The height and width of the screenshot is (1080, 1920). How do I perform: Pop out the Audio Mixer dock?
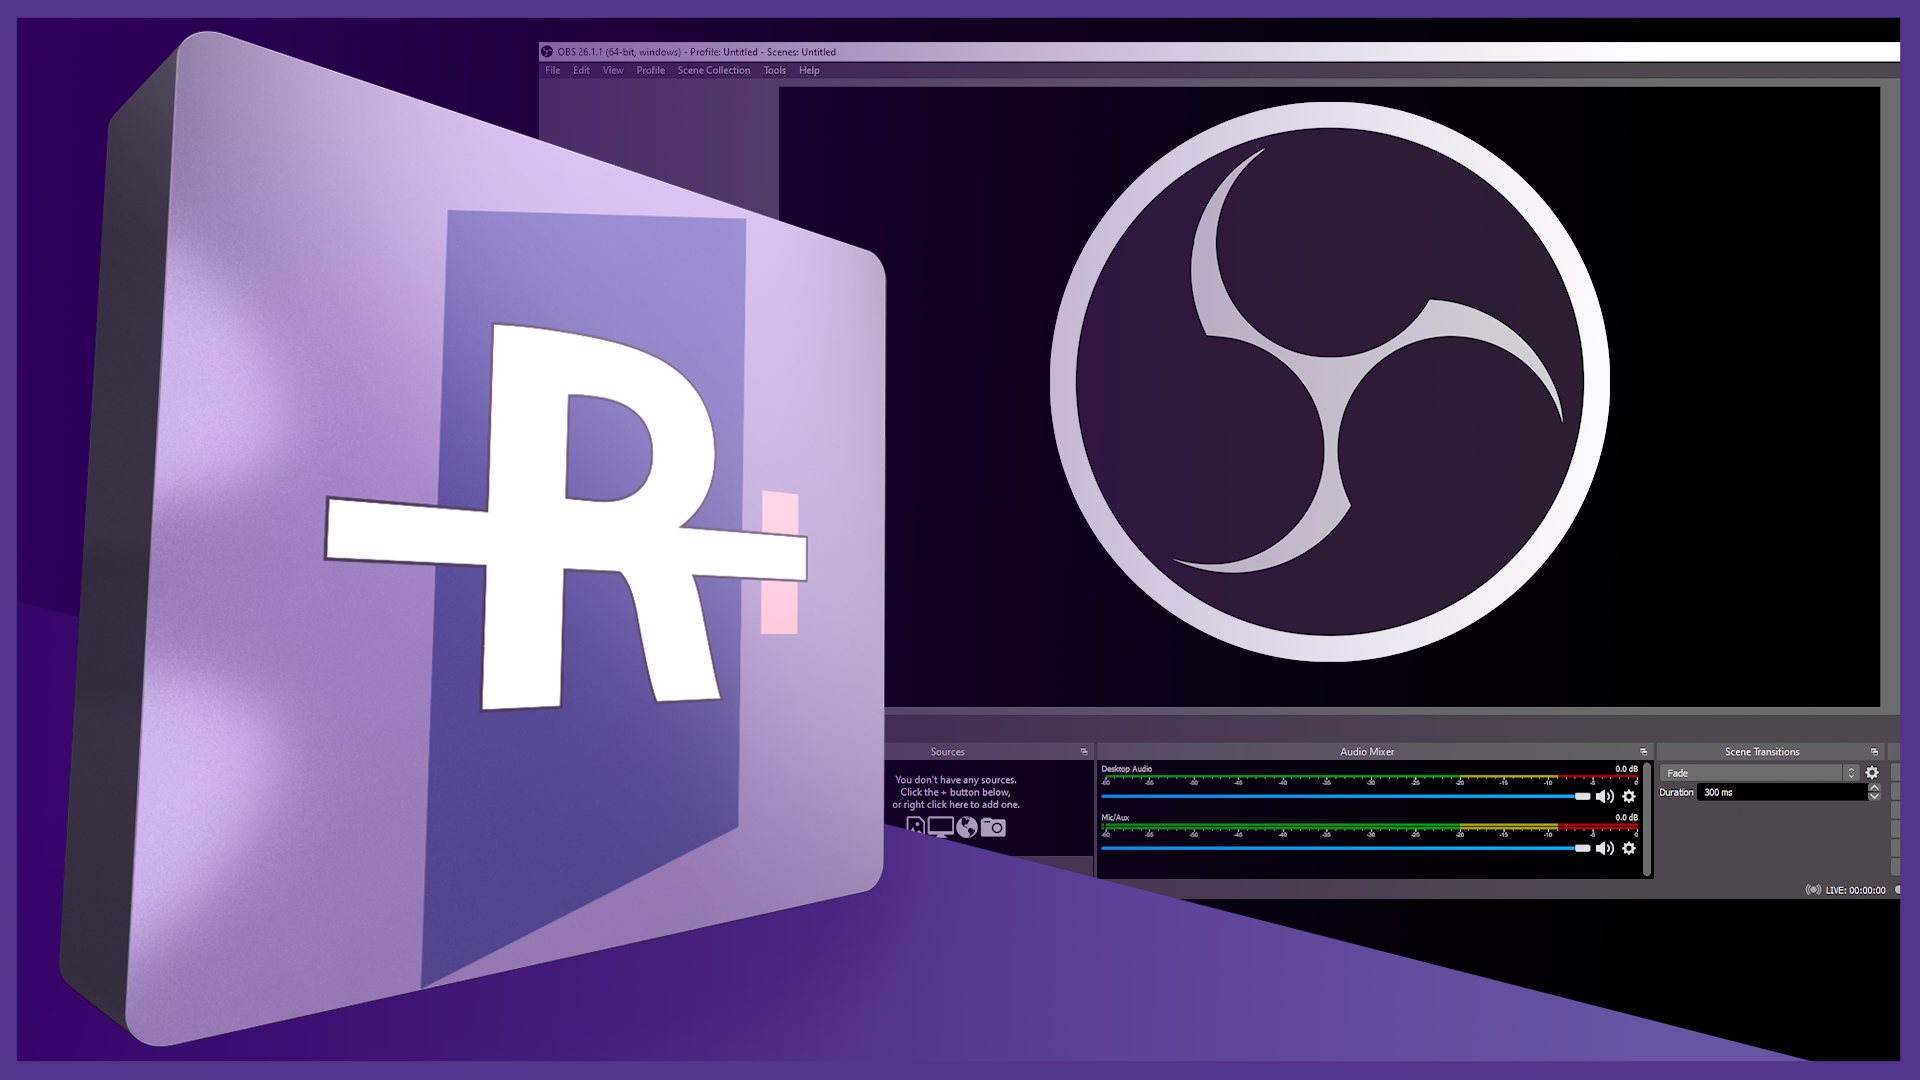(1643, 752)
